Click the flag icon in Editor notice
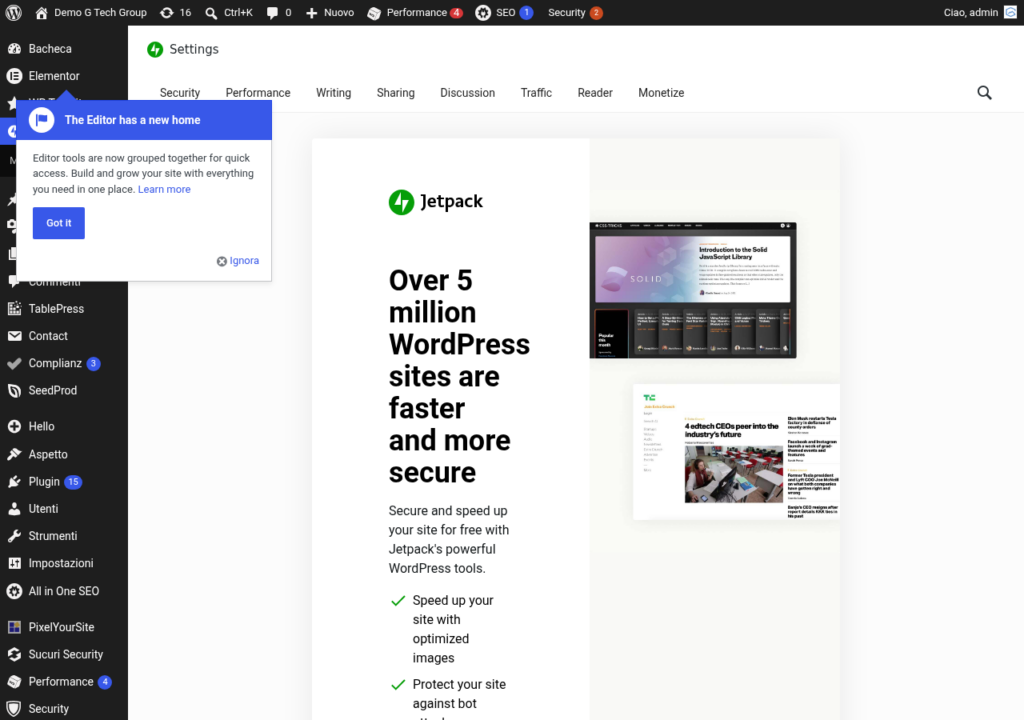The width and height of the screenshot is (1024, 720). [42, 120]
